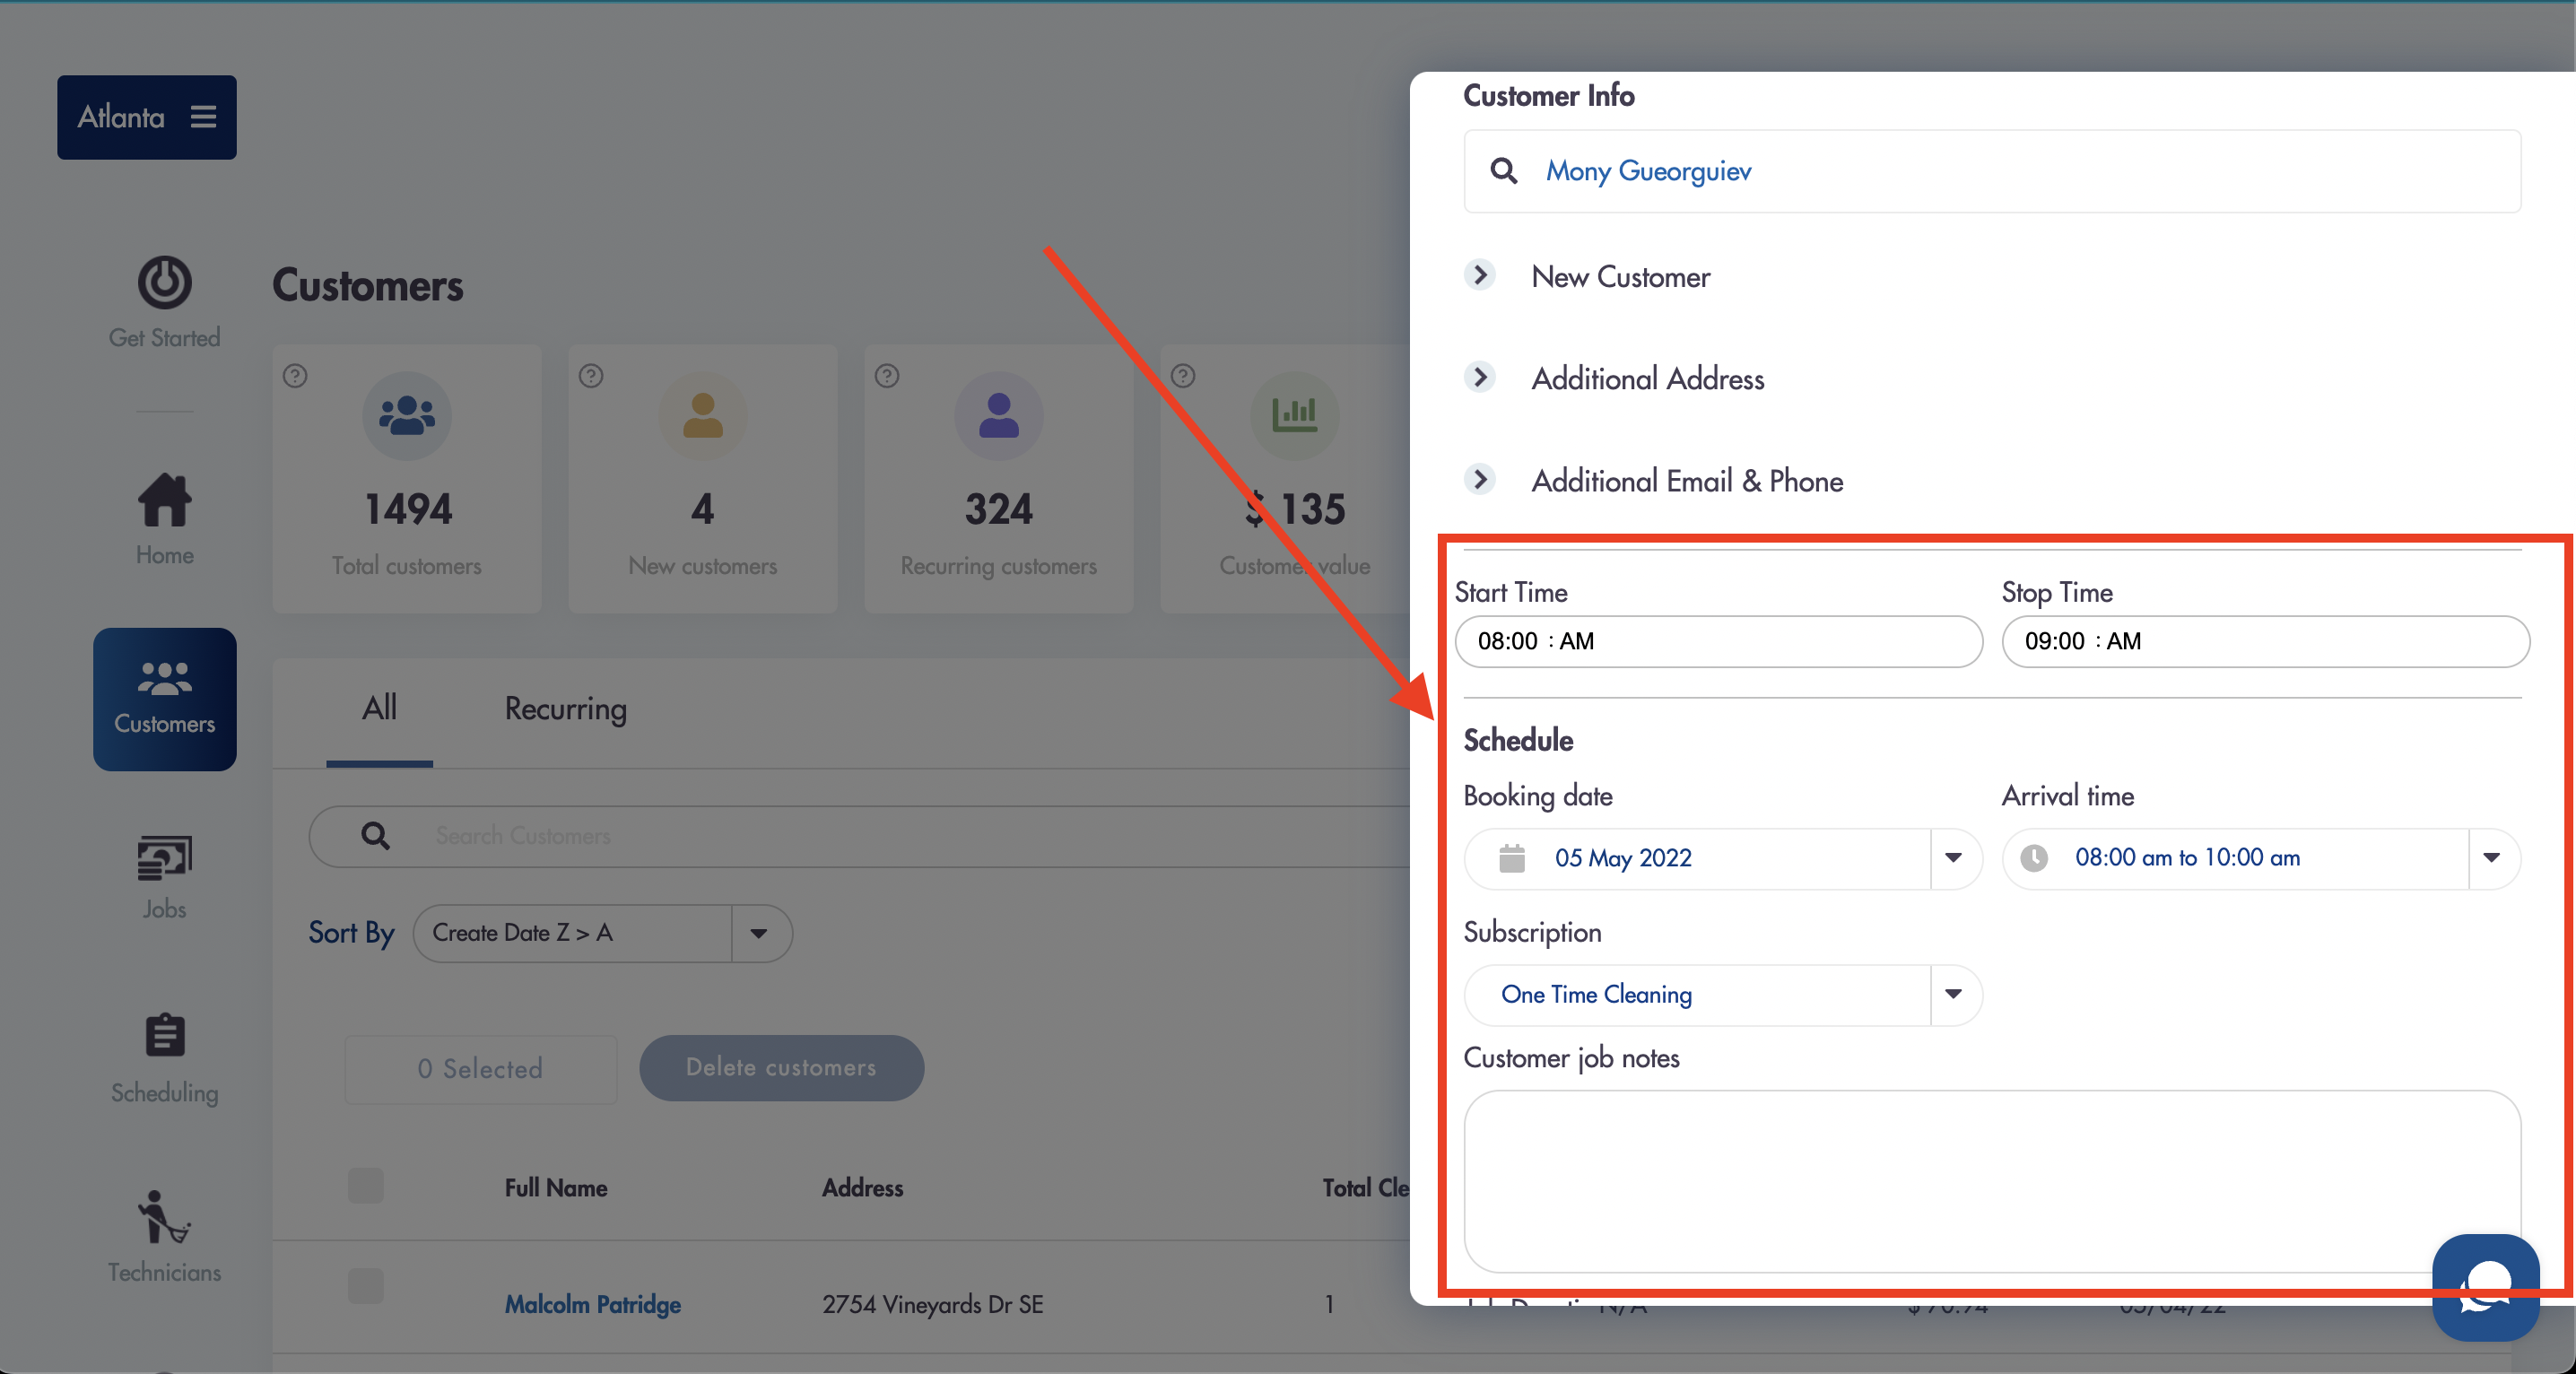Click help icon on Recurring customers card
Image resolution: width=2576 pixels, height=1374 pixels.
click(x=887, y=376)
